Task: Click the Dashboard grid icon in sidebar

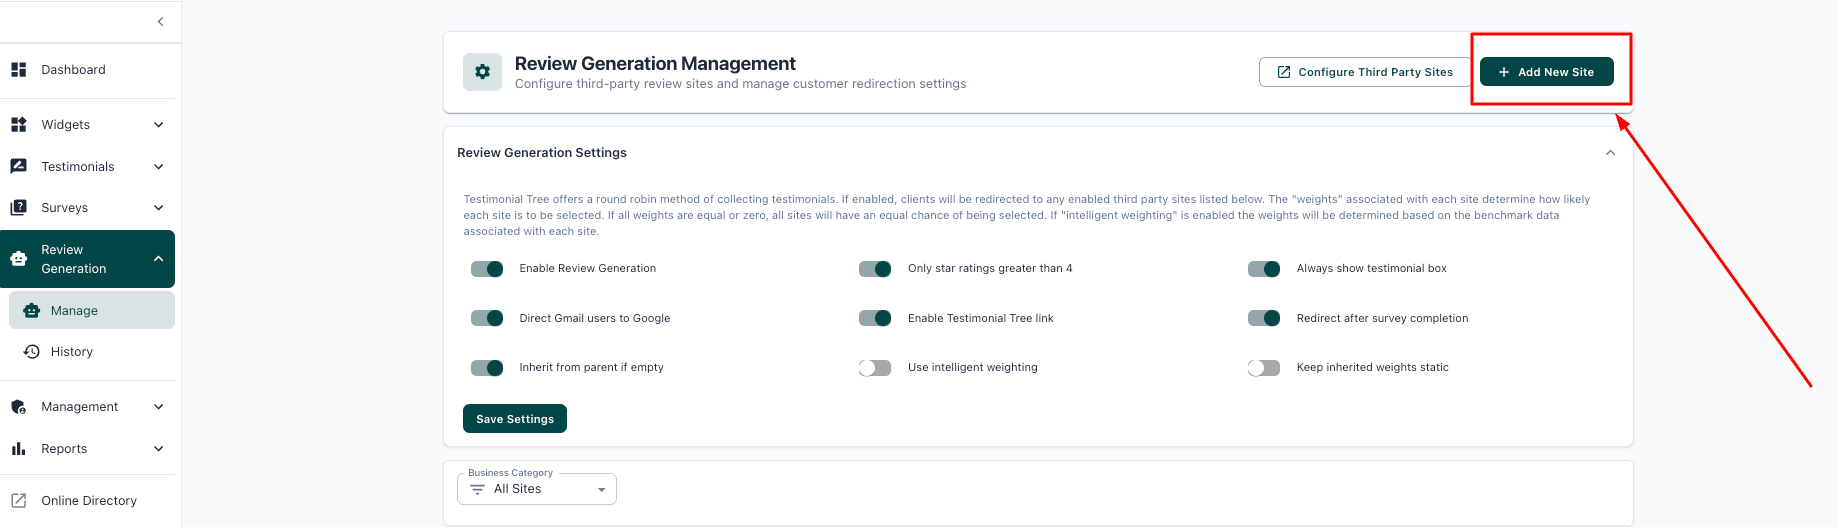Action: click(18, 70)
